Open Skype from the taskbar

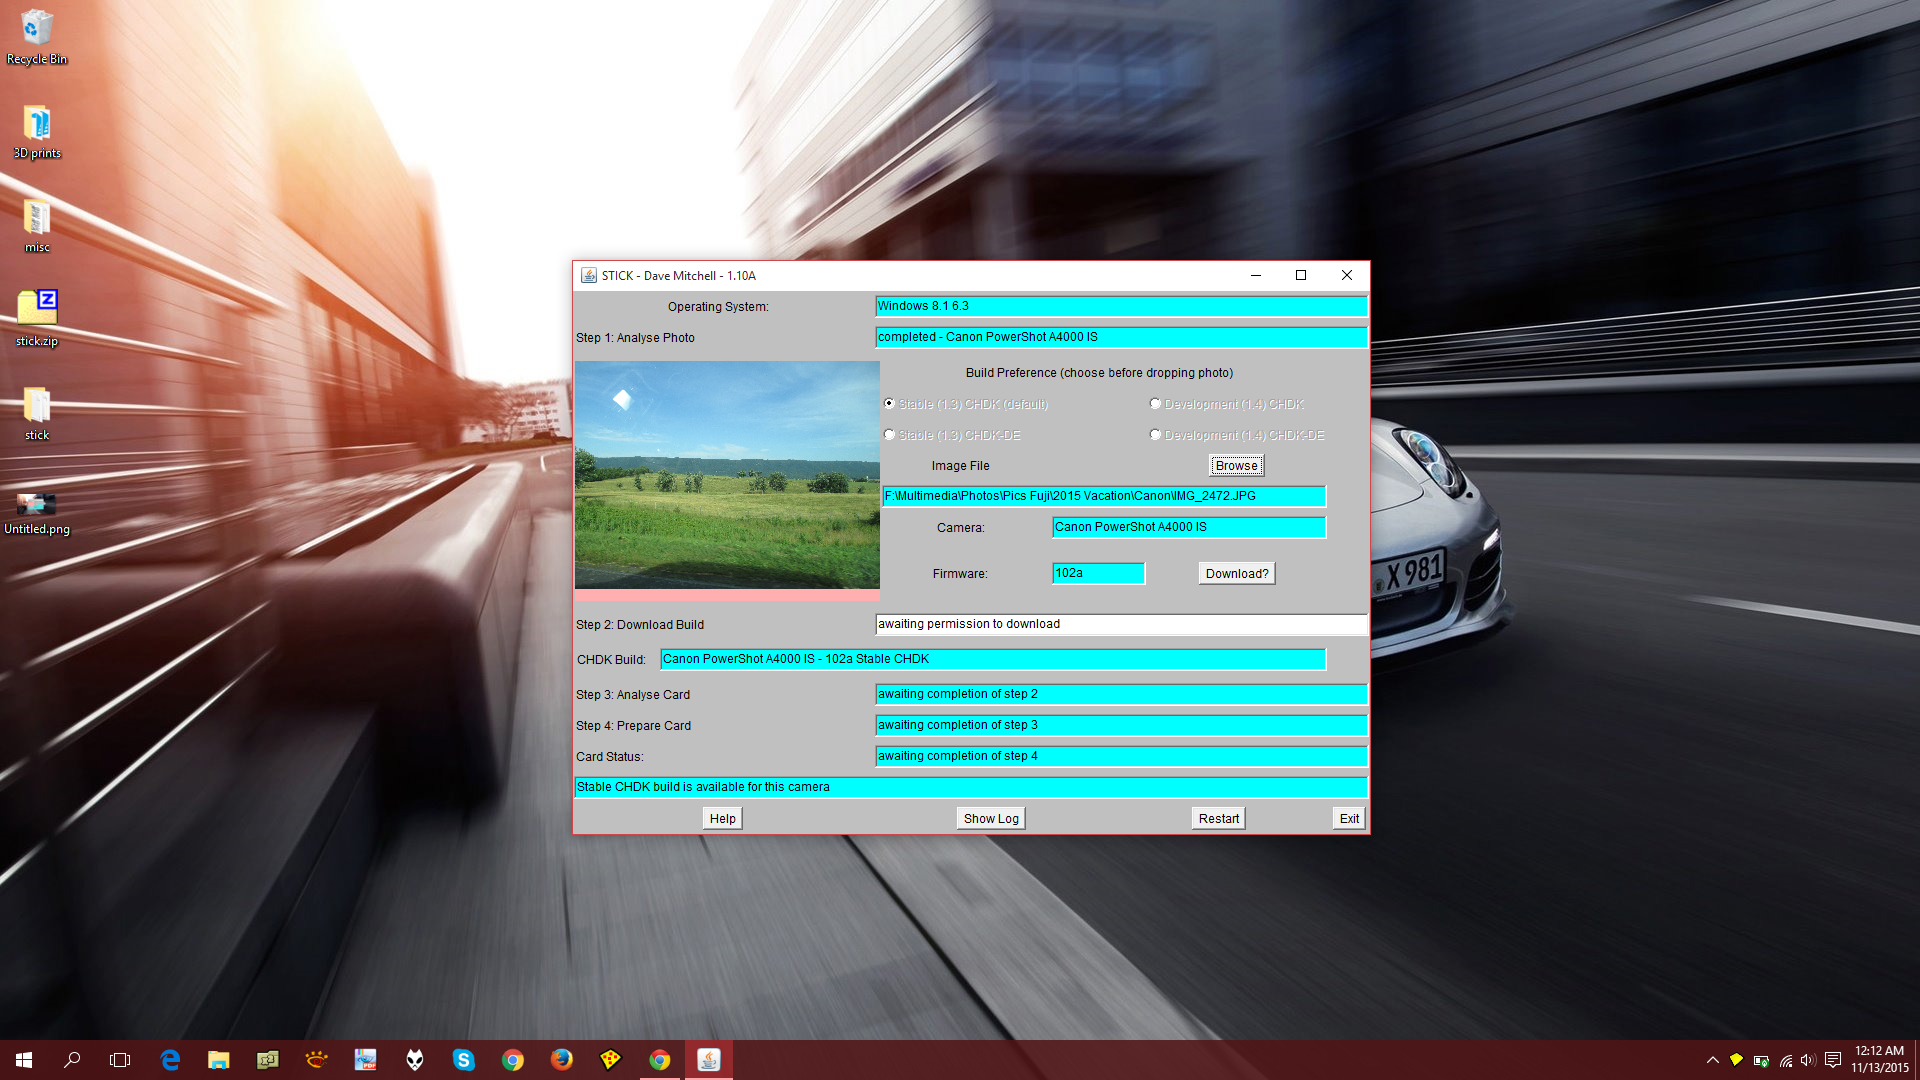pos(463,1060)
